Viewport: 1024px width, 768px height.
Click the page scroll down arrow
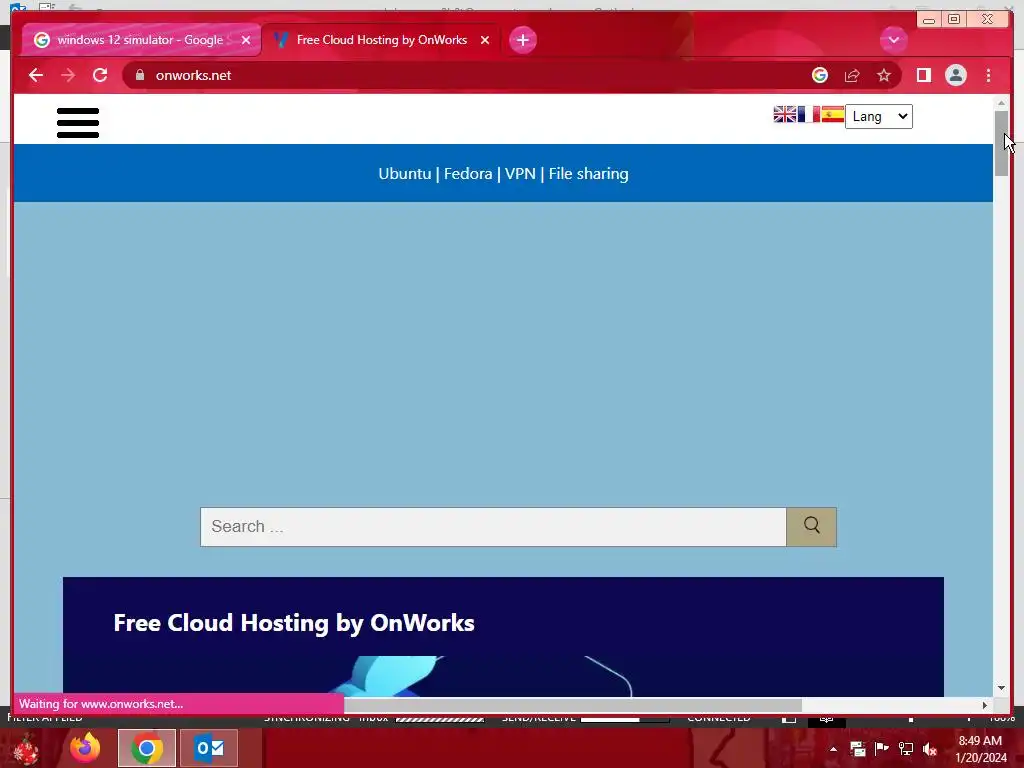[x=1001, y=688]
